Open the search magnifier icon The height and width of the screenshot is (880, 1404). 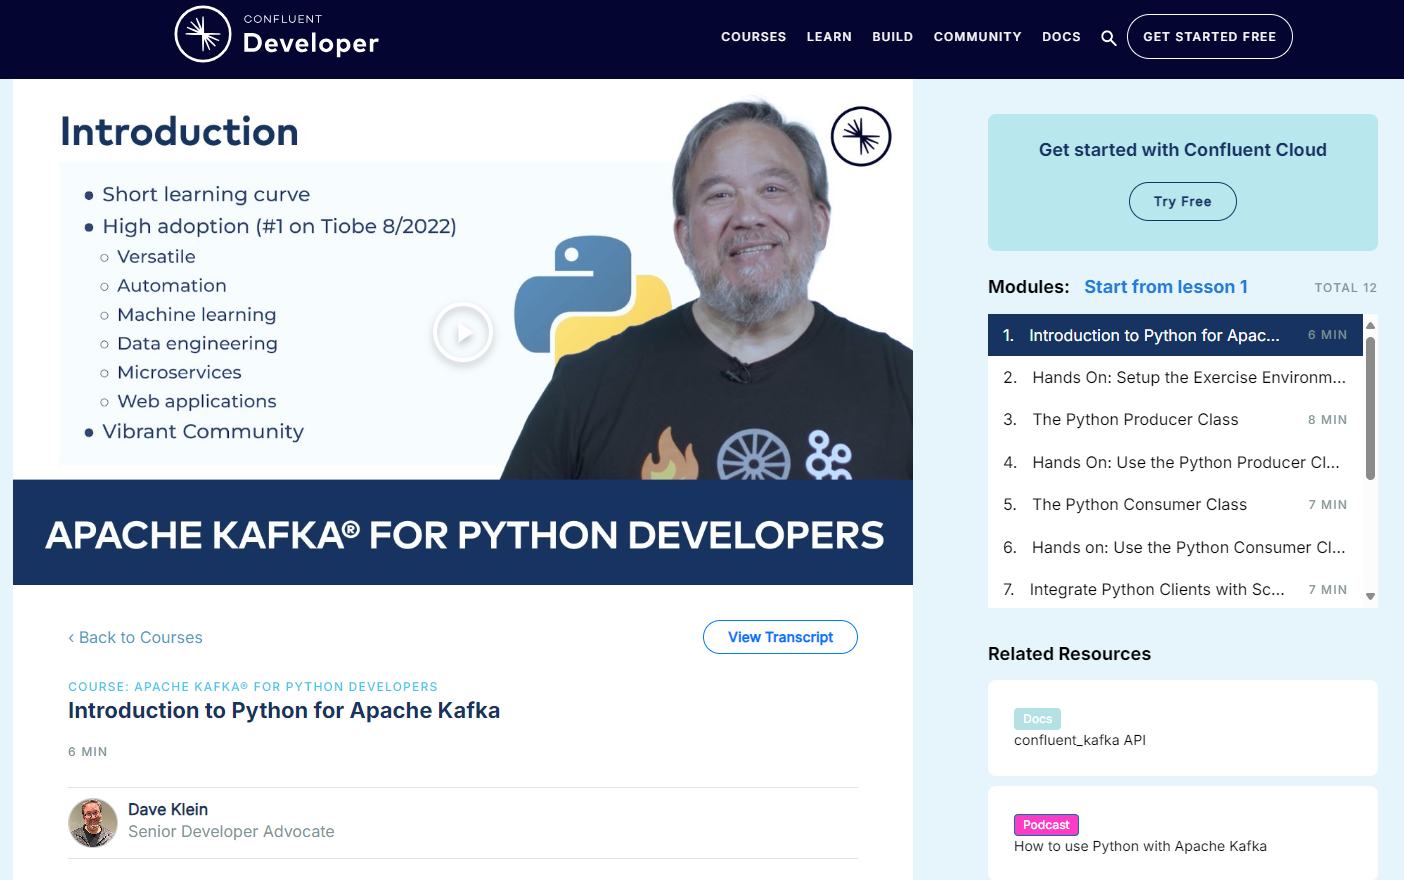pyautogui.click(x=1108, y=38)
